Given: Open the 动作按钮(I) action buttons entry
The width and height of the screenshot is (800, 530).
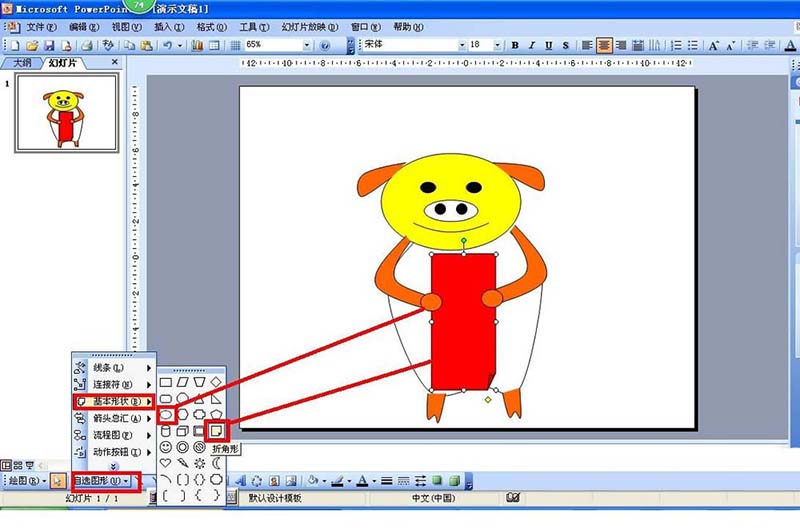Looking at the screenshot, I should pyautogui.click(x=114, y=452).
